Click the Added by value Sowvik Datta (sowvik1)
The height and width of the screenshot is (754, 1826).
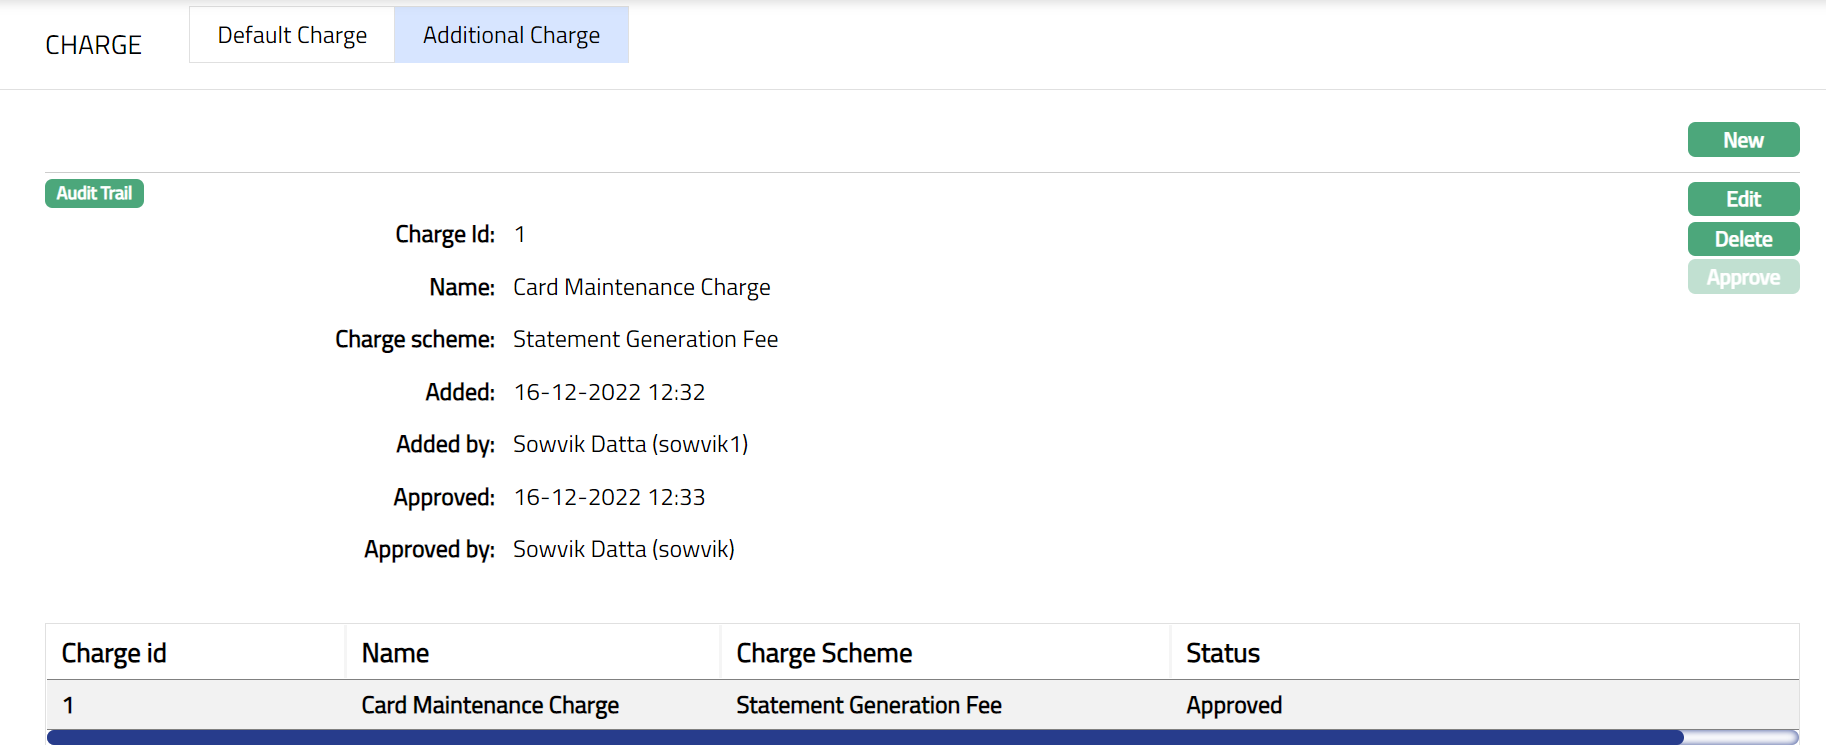pyautogui.click(x=630, y=444)
